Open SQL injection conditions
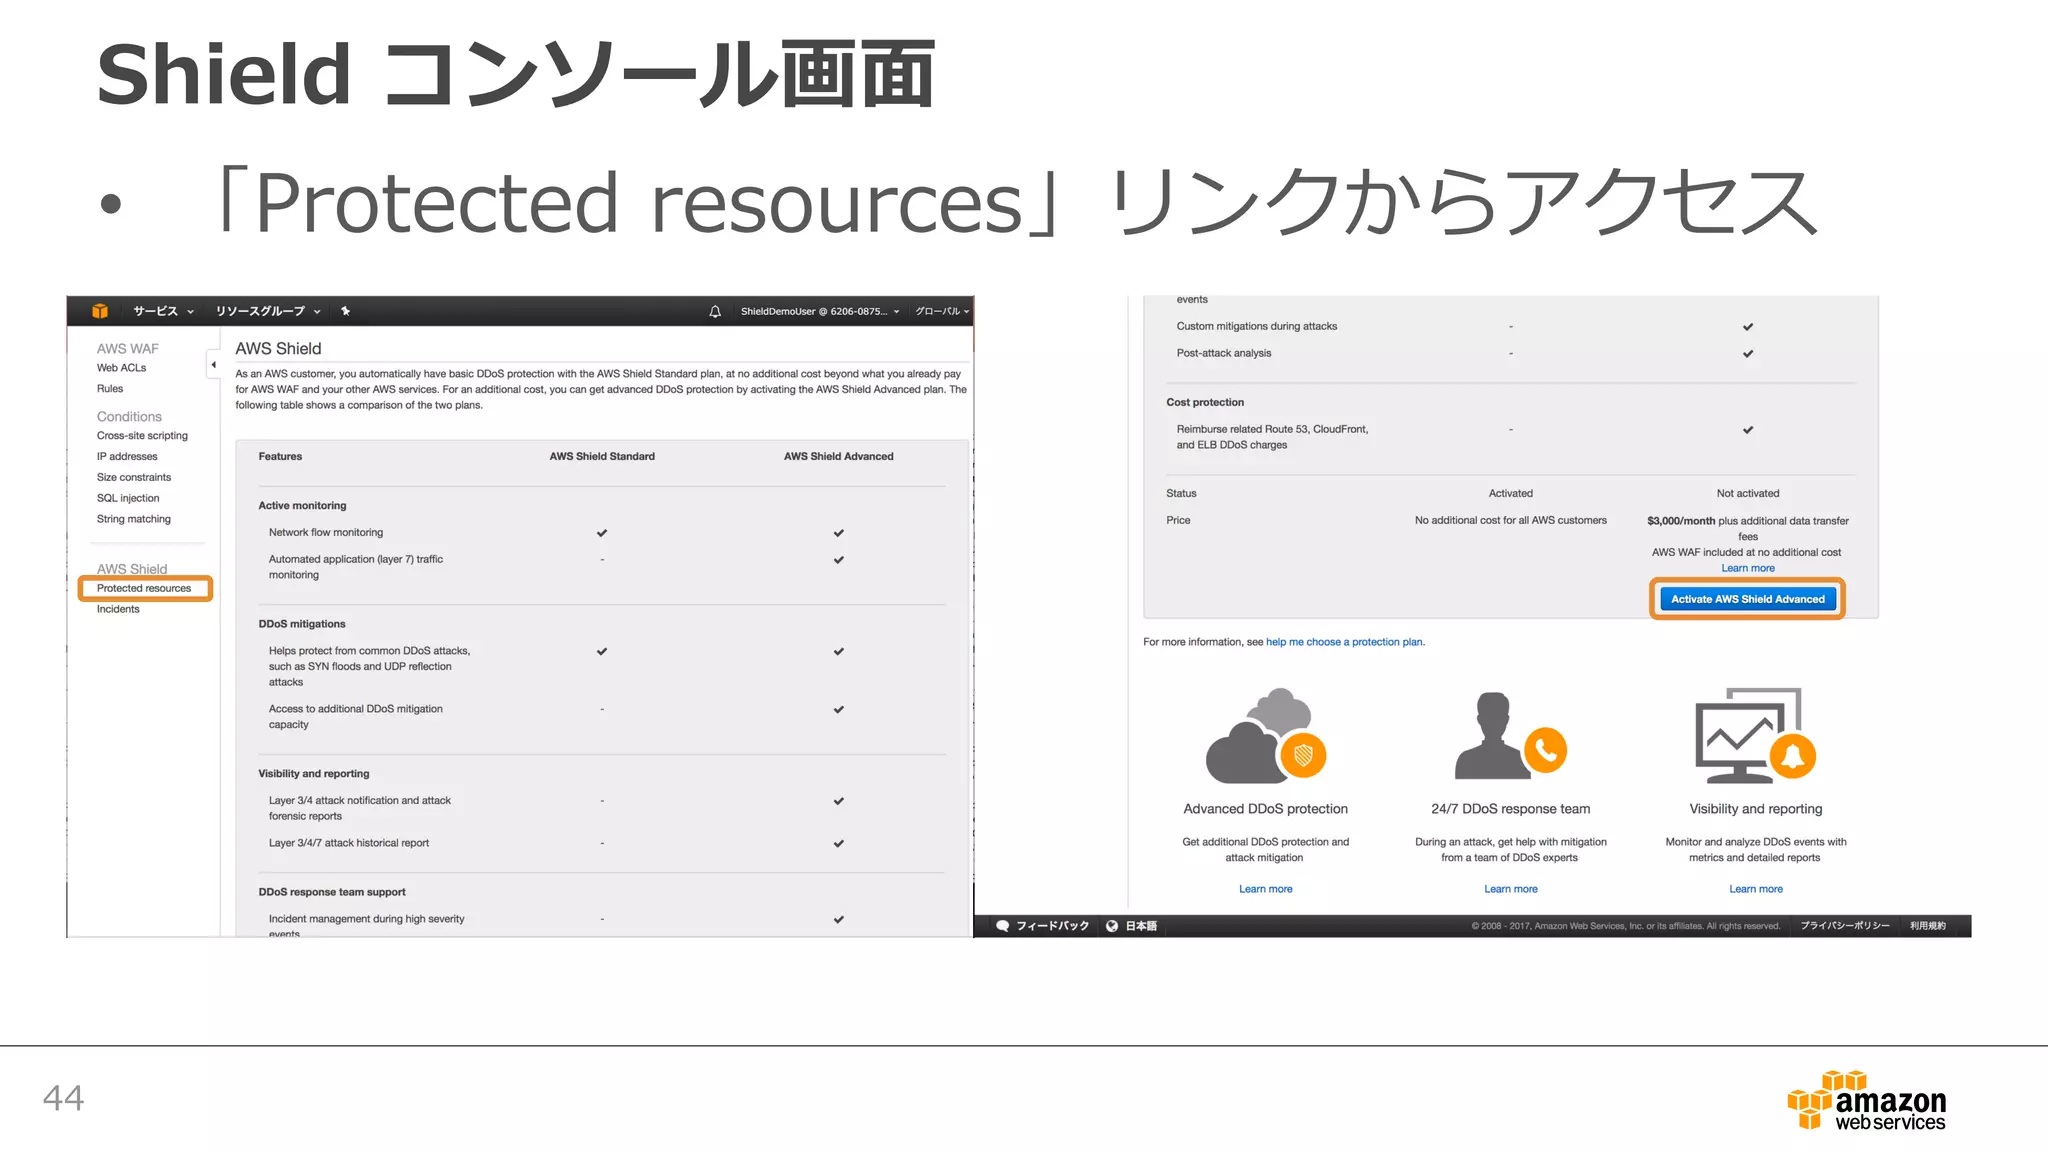The image size is (2048, 1152). coord(128,499)
